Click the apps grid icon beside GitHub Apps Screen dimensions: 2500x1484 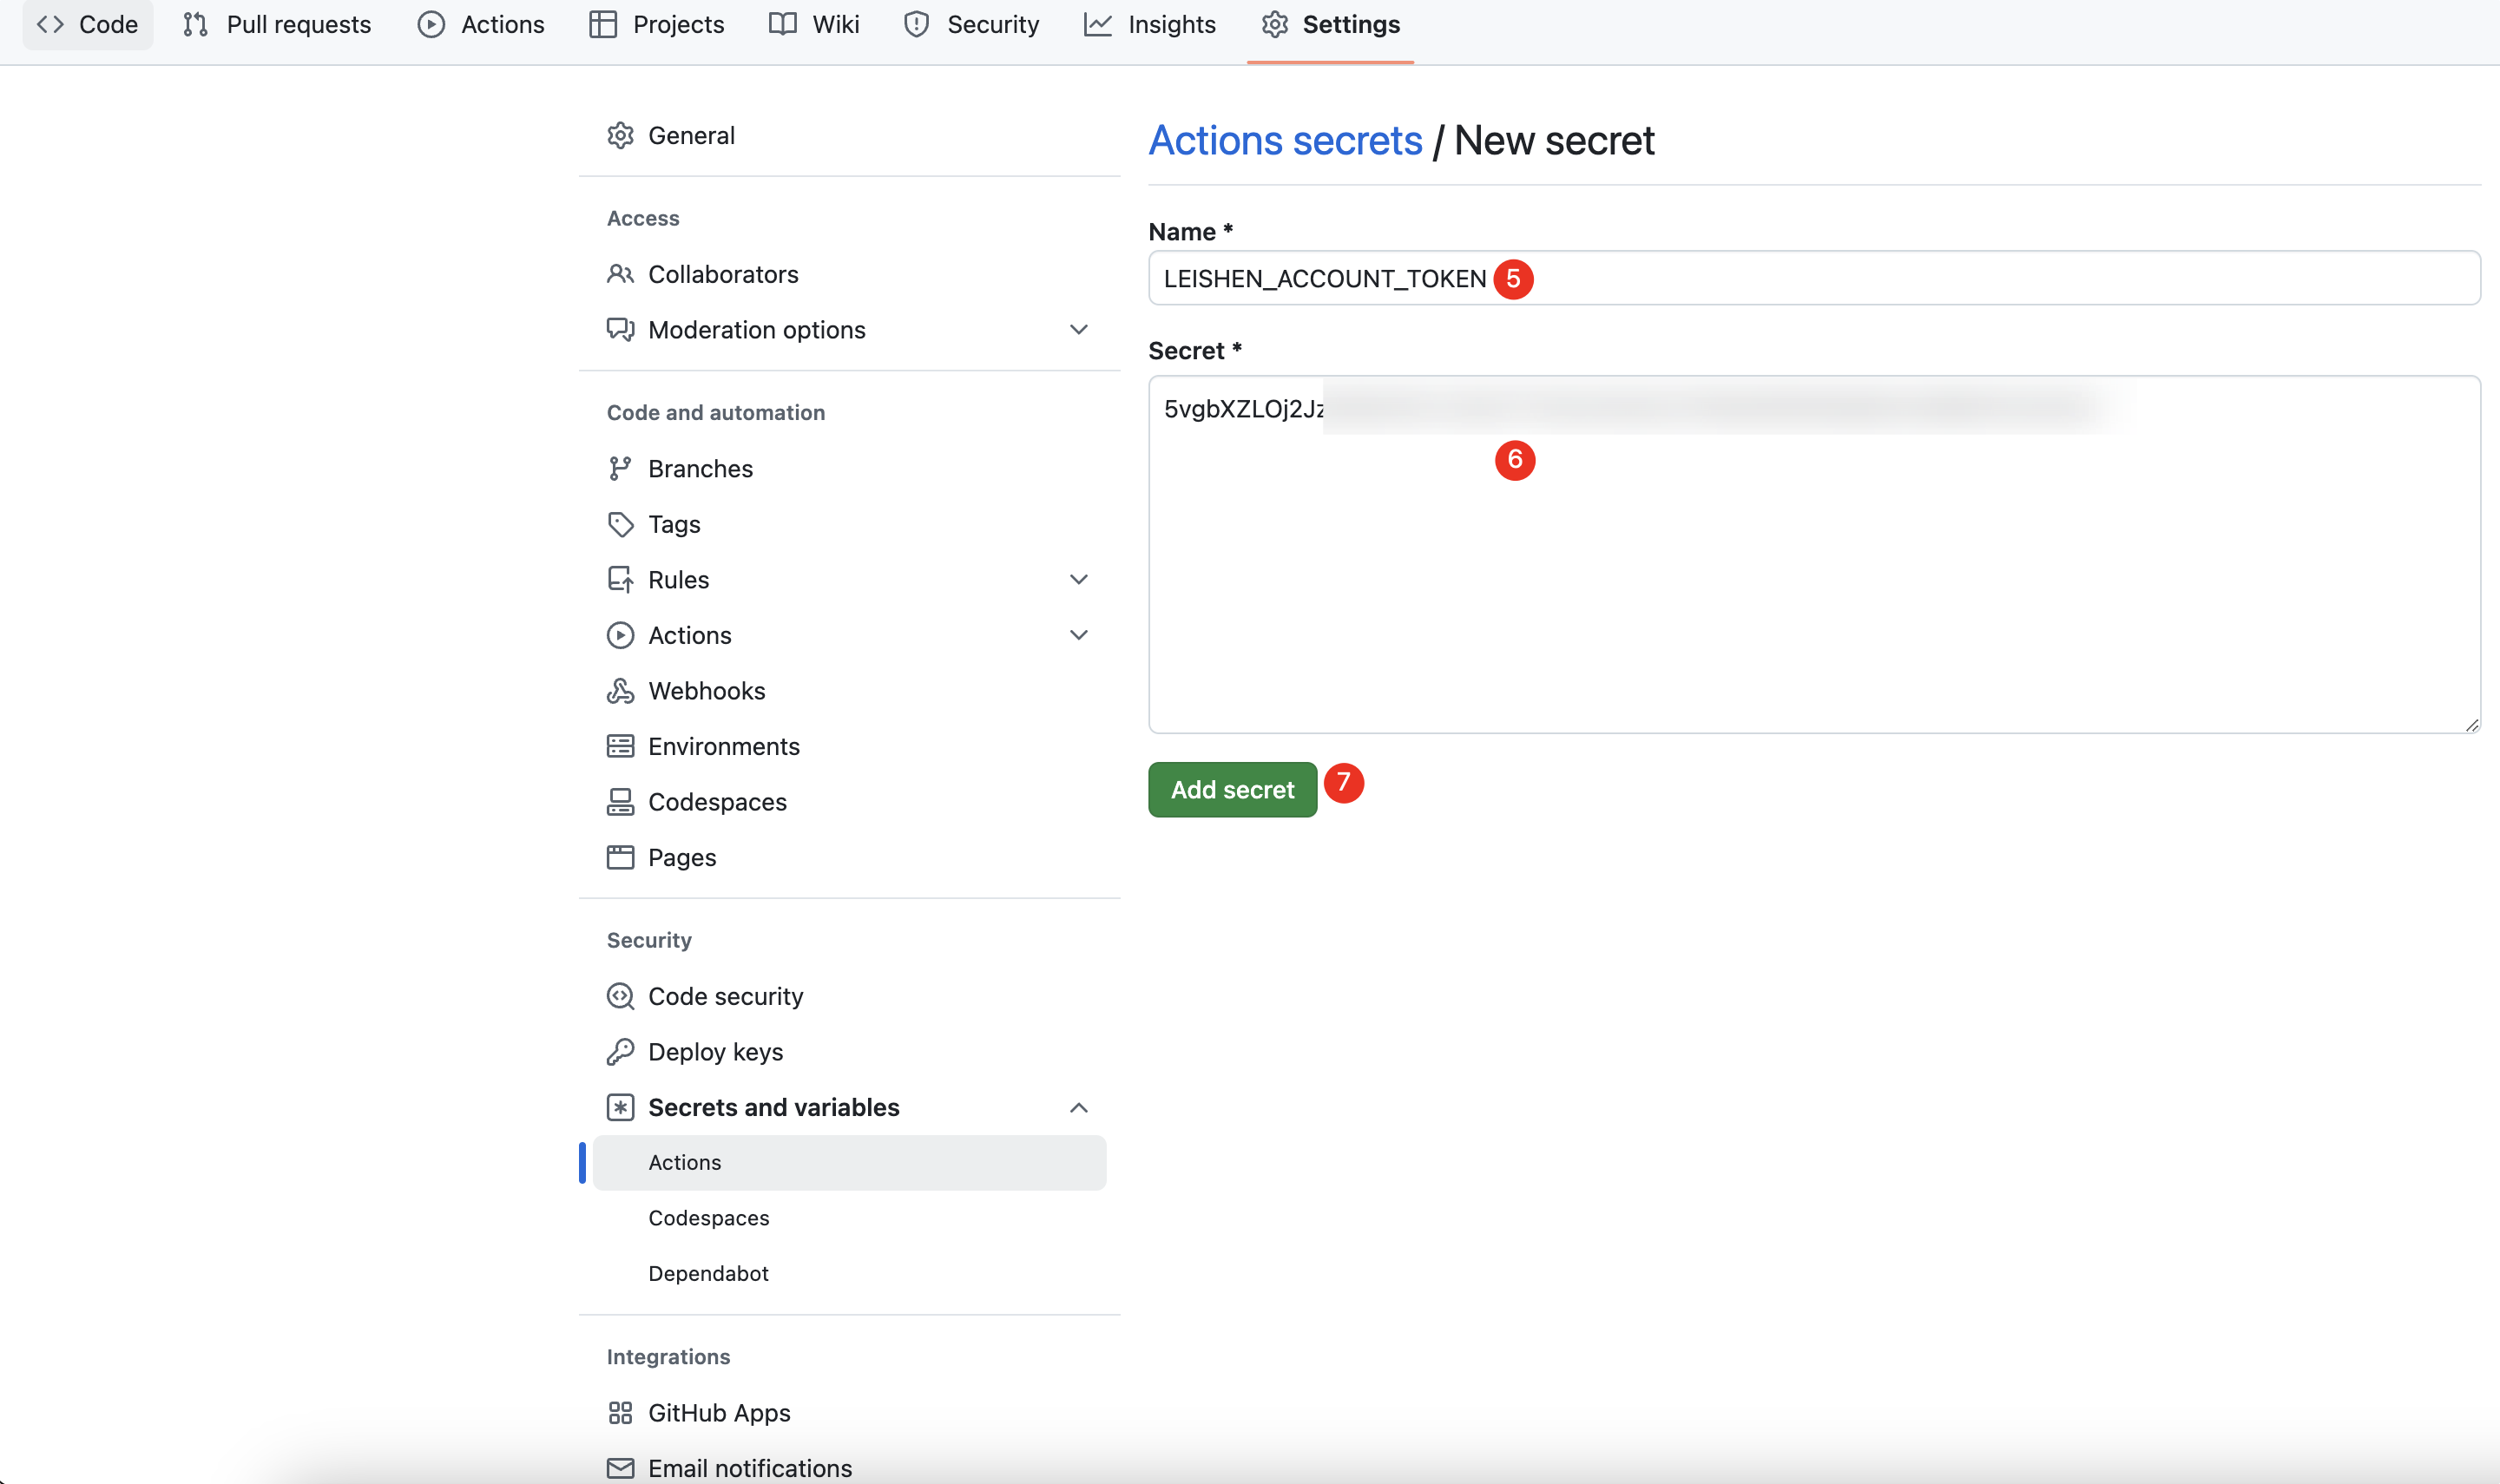pyautogui.click(x=620, y=1413)
